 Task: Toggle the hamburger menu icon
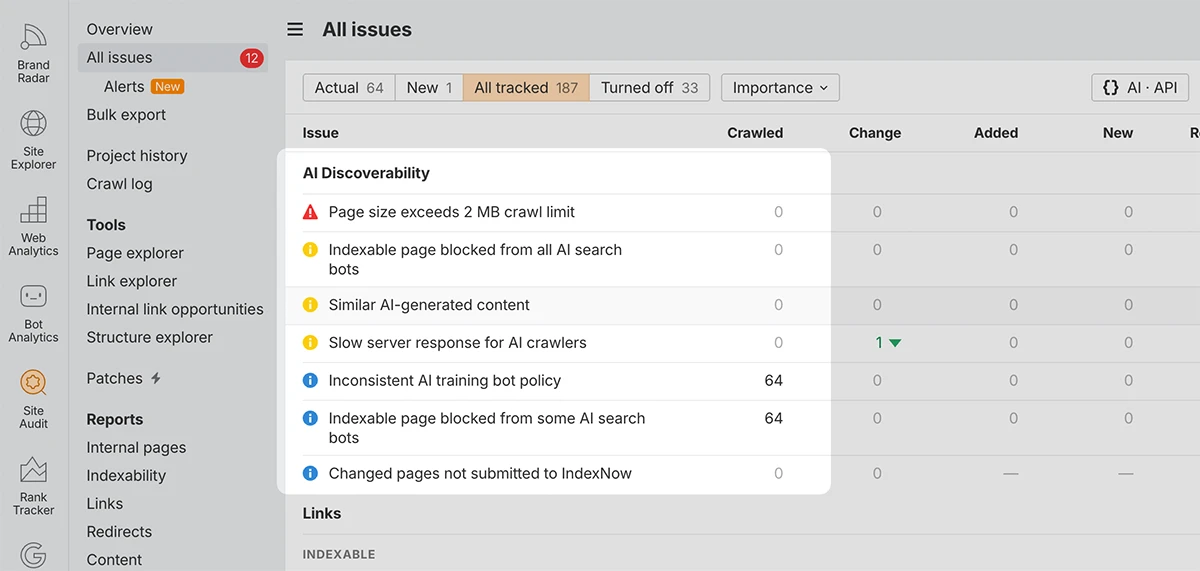point(295,30)
